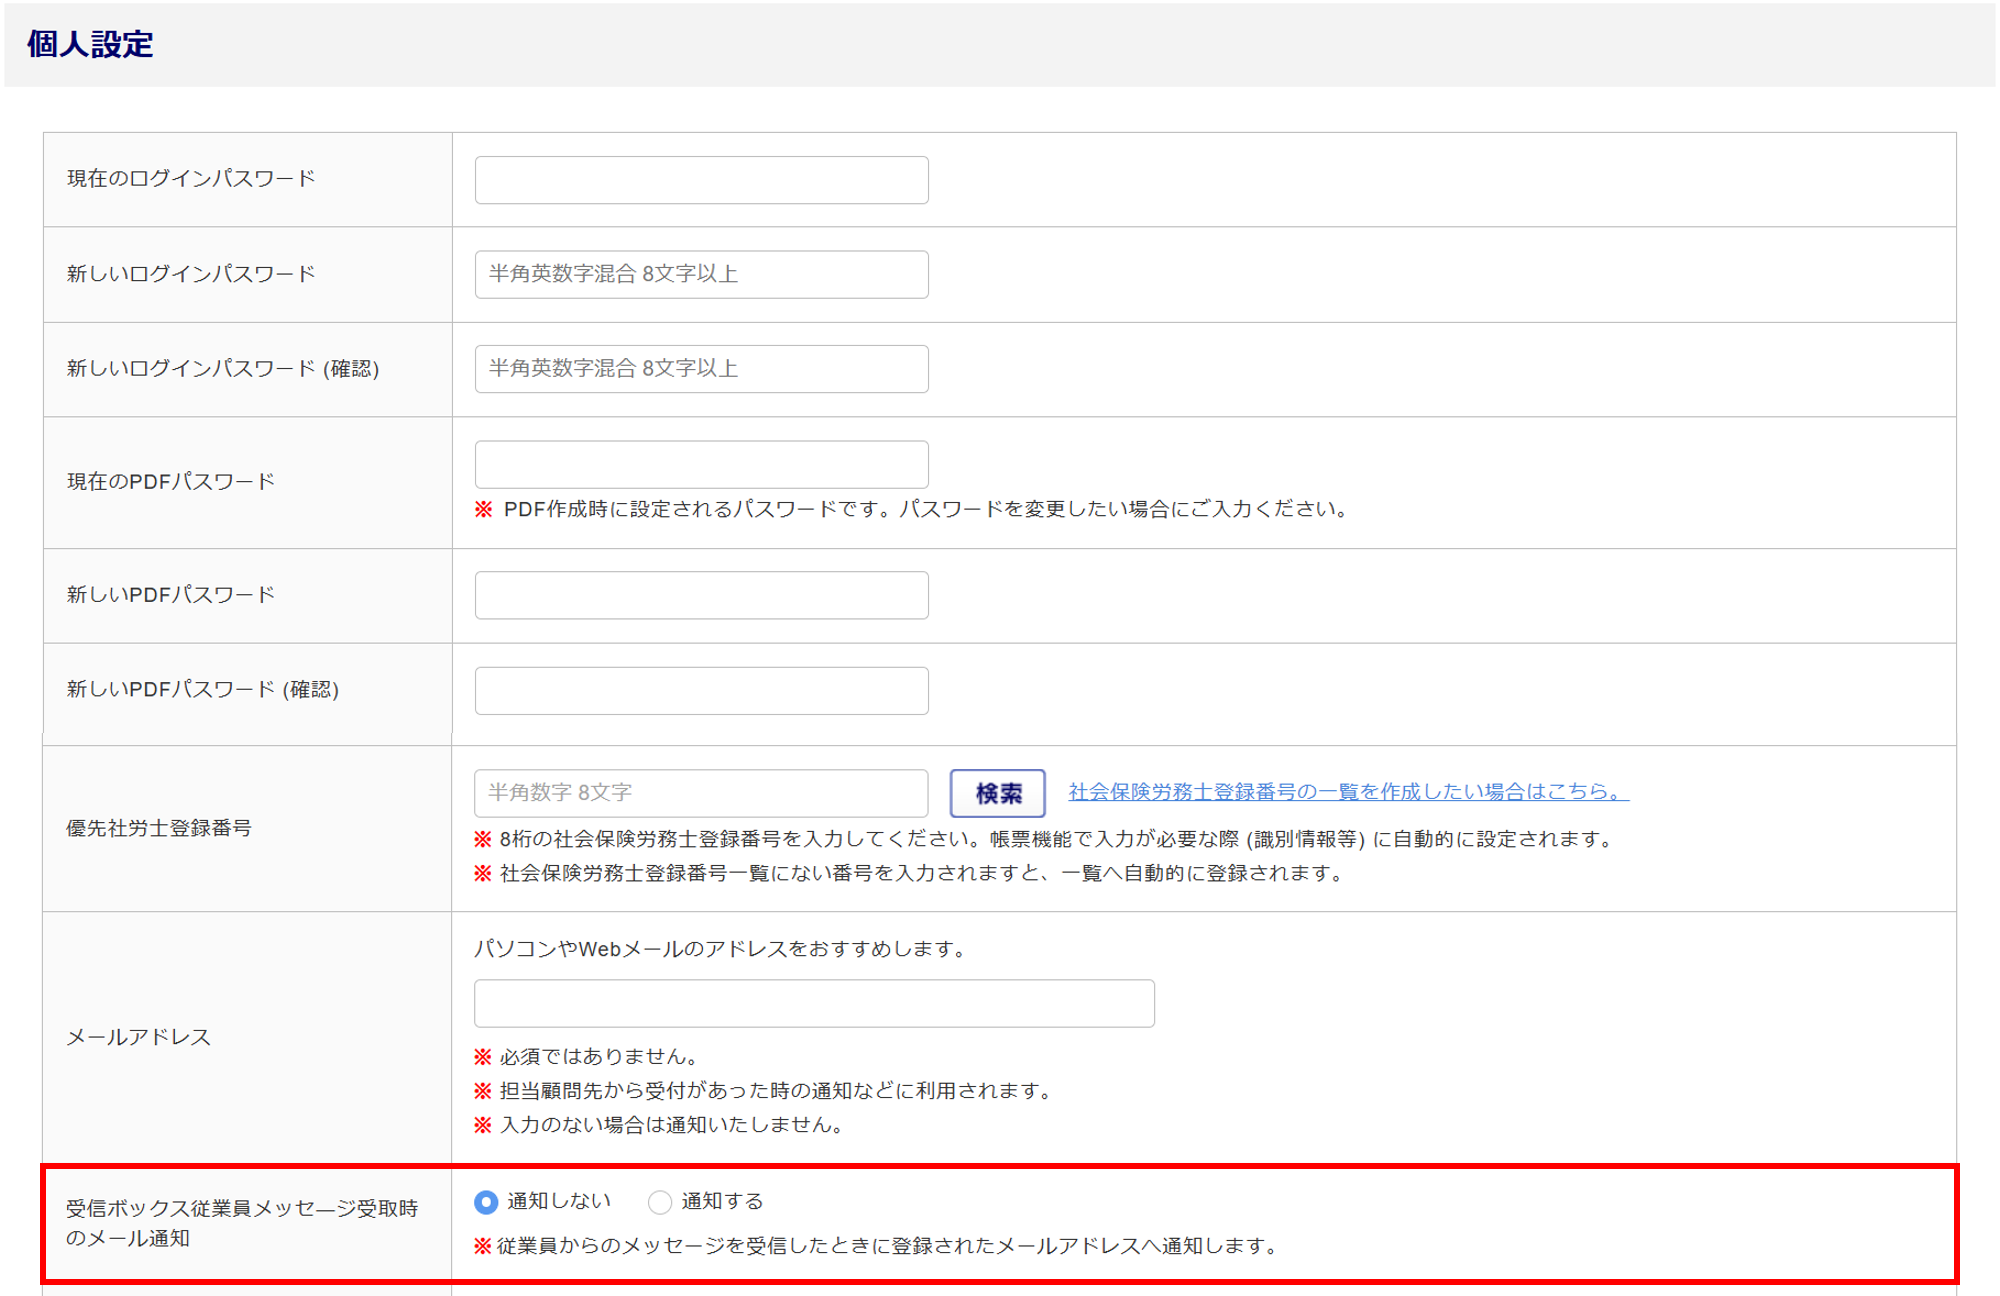Image resolution: width=2000 pixels, height=1296 pixels.
Task: Select the 通知しない radio button
Action: (486, 1202)
